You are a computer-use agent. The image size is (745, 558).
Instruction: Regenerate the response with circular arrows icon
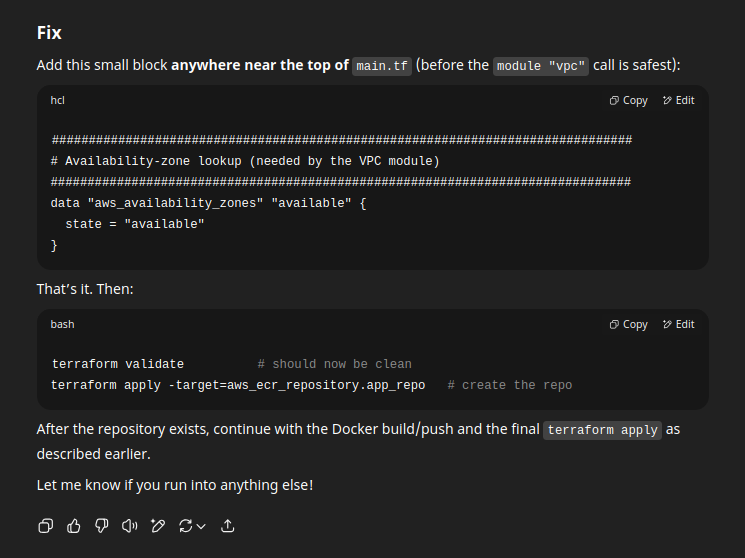click(x=185, y=526)
